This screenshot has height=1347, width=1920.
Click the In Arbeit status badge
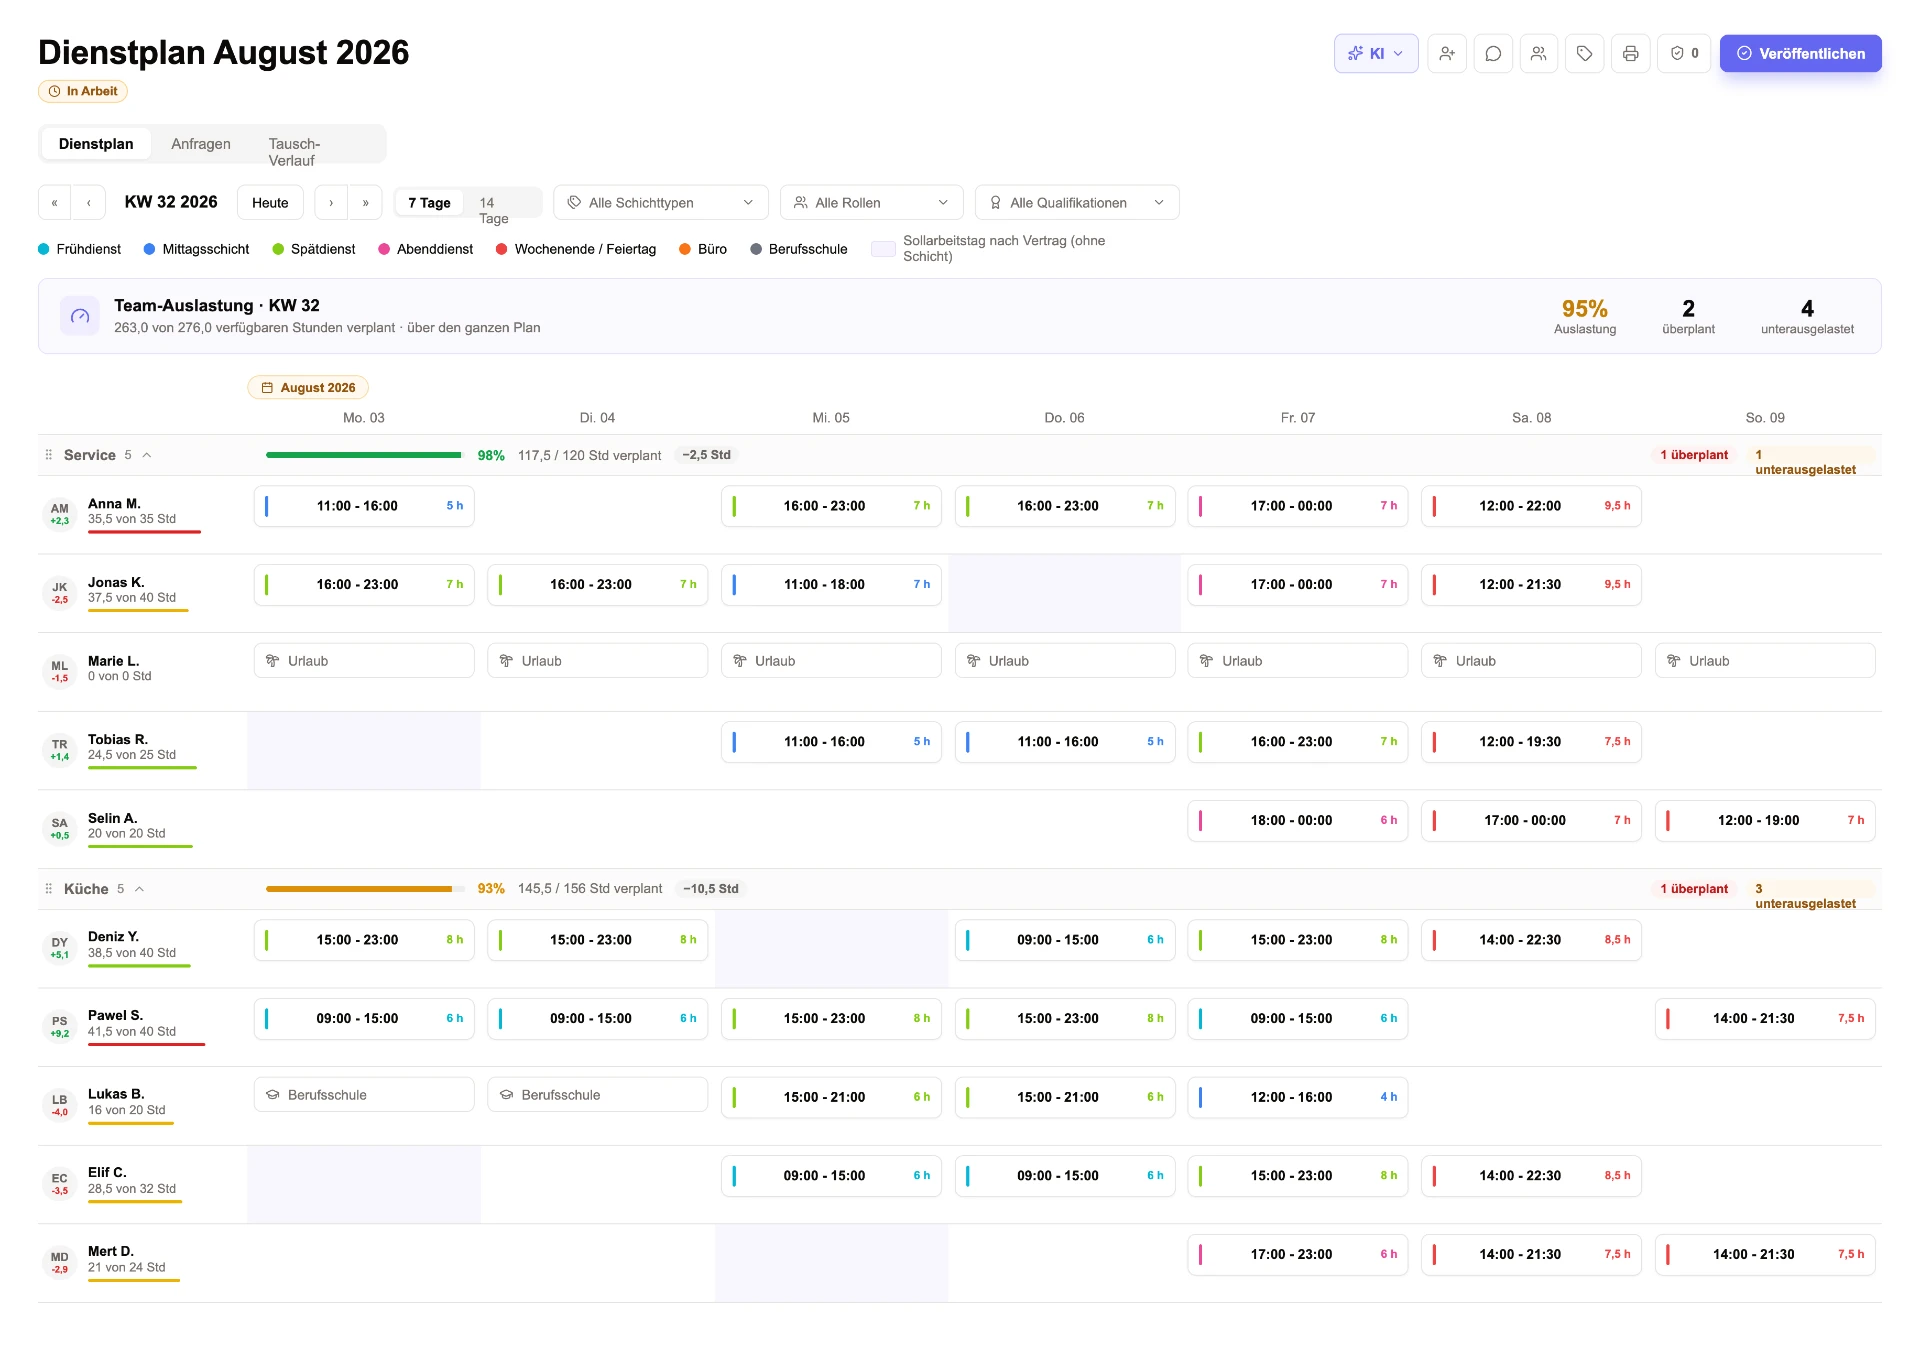83,91
